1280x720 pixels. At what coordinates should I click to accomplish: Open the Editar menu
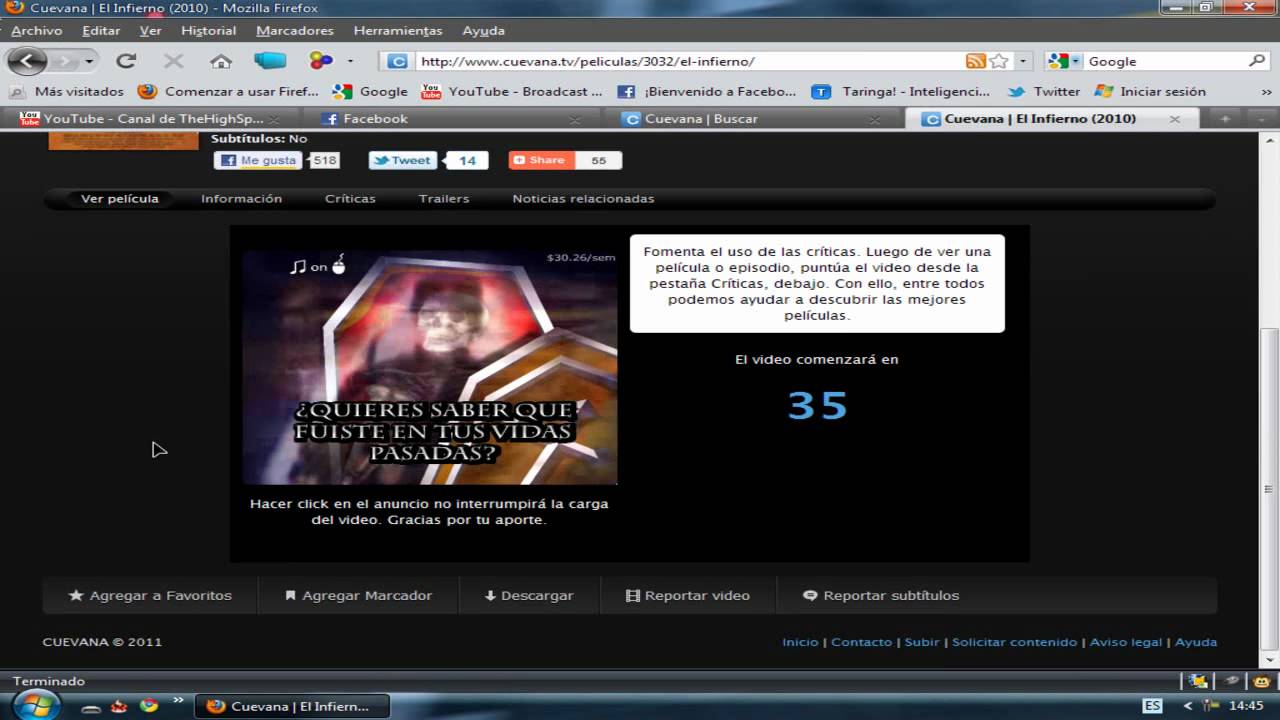click(101, 31)
